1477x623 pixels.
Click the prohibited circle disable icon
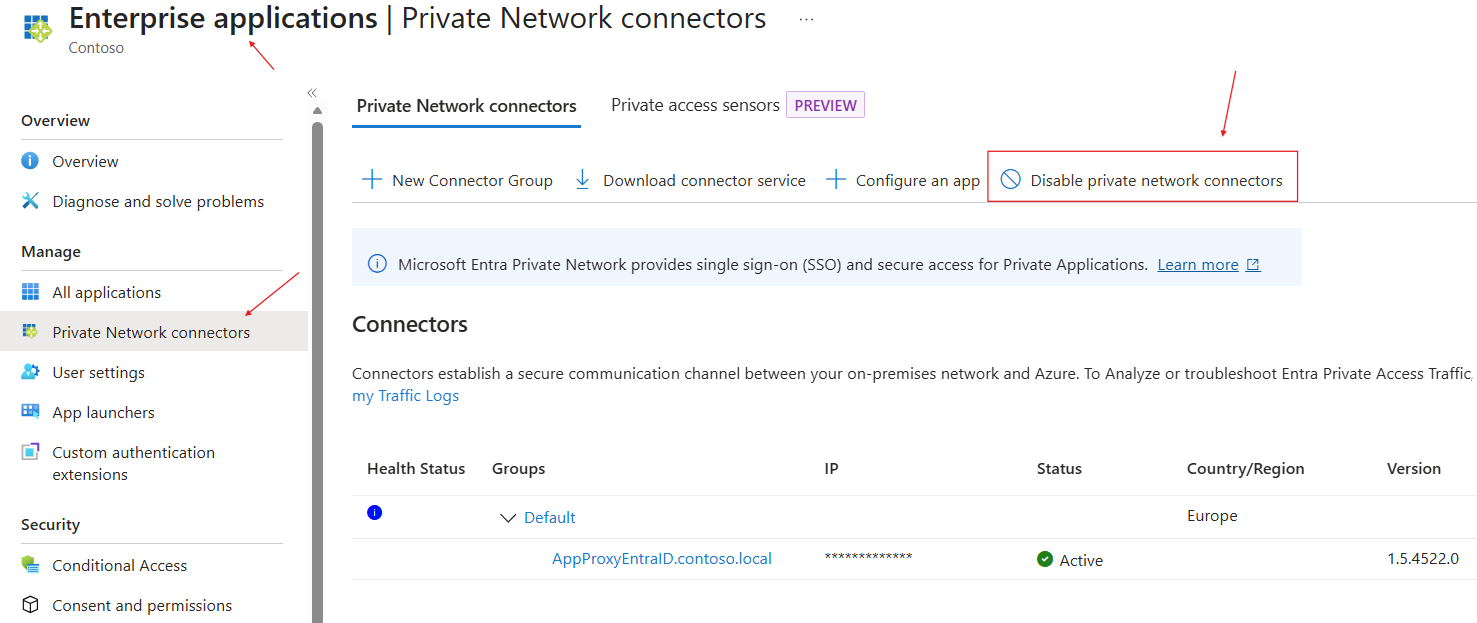pyautogui.click(x=1011, y=180)
